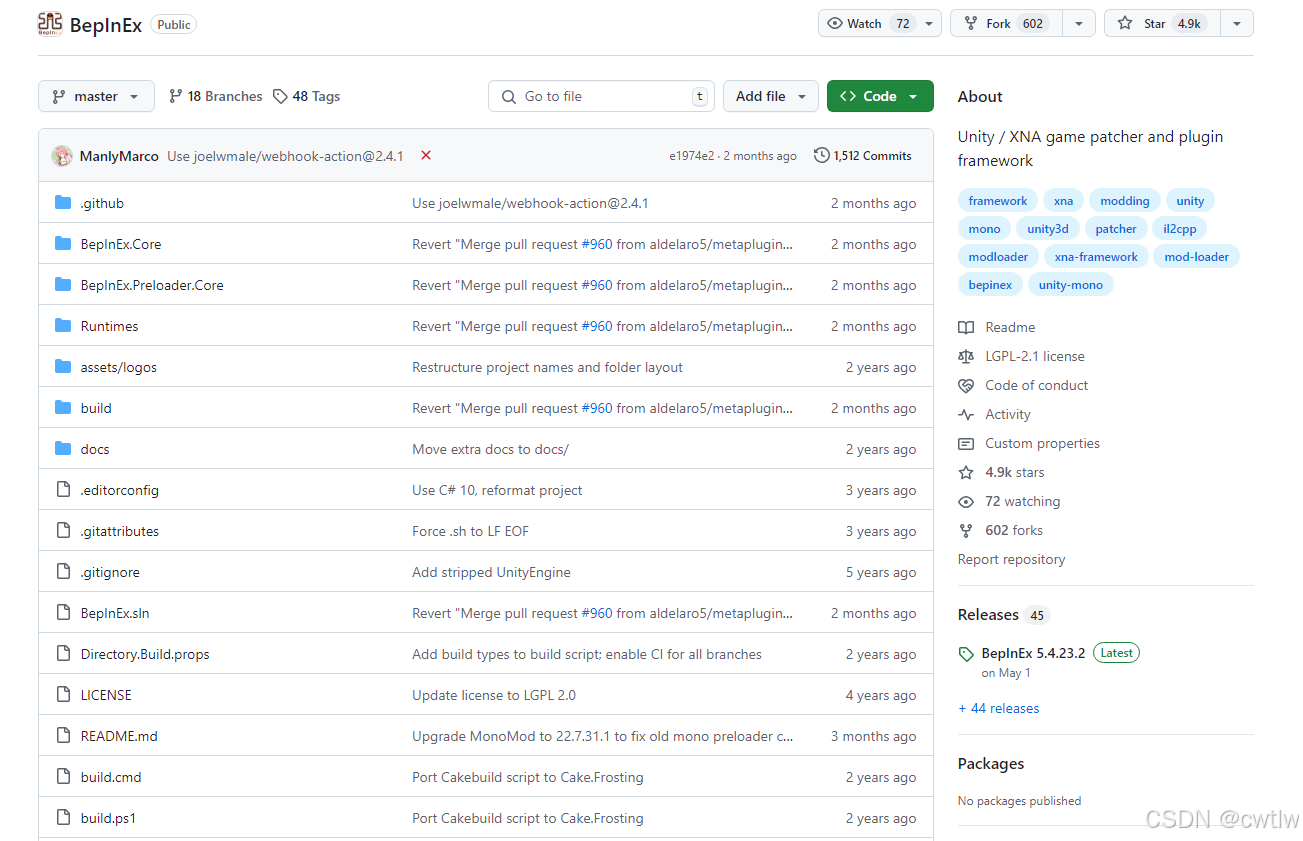Open the README.md file name
The image size is (1303, 841).
[119, 736]
